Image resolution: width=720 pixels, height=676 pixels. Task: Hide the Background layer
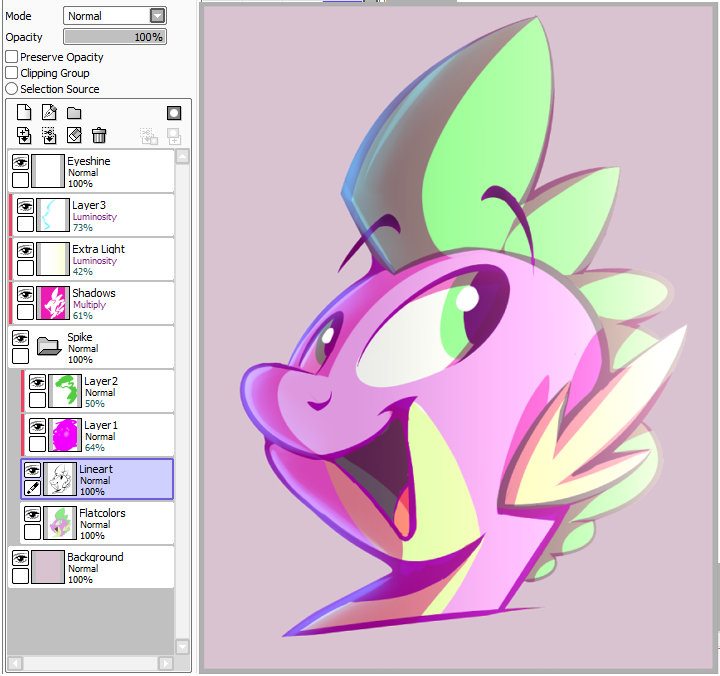(20, 559)
